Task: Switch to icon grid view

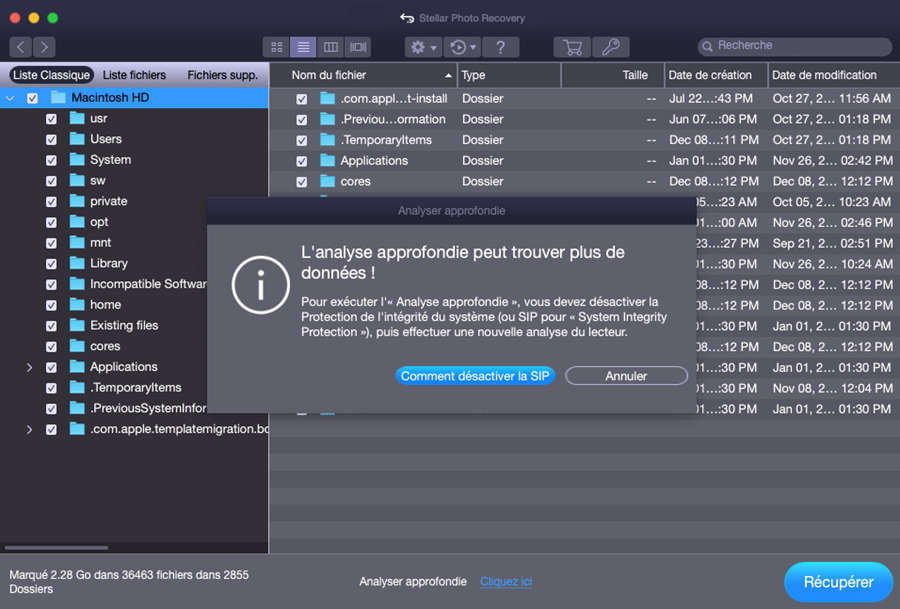Action: (276, 47)
